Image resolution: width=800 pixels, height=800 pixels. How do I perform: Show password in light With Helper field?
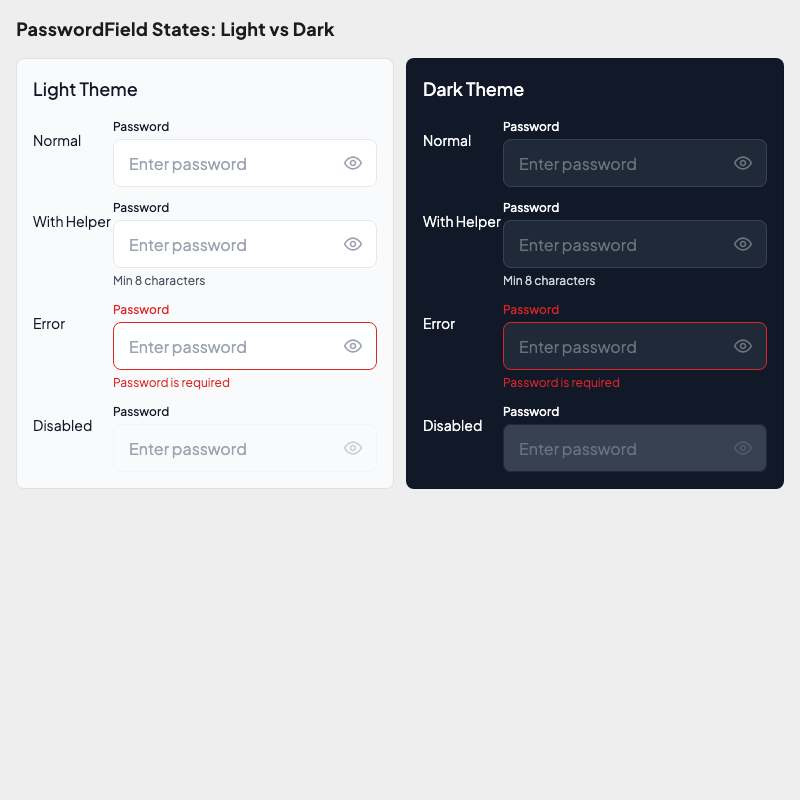[x=353, y=244]
